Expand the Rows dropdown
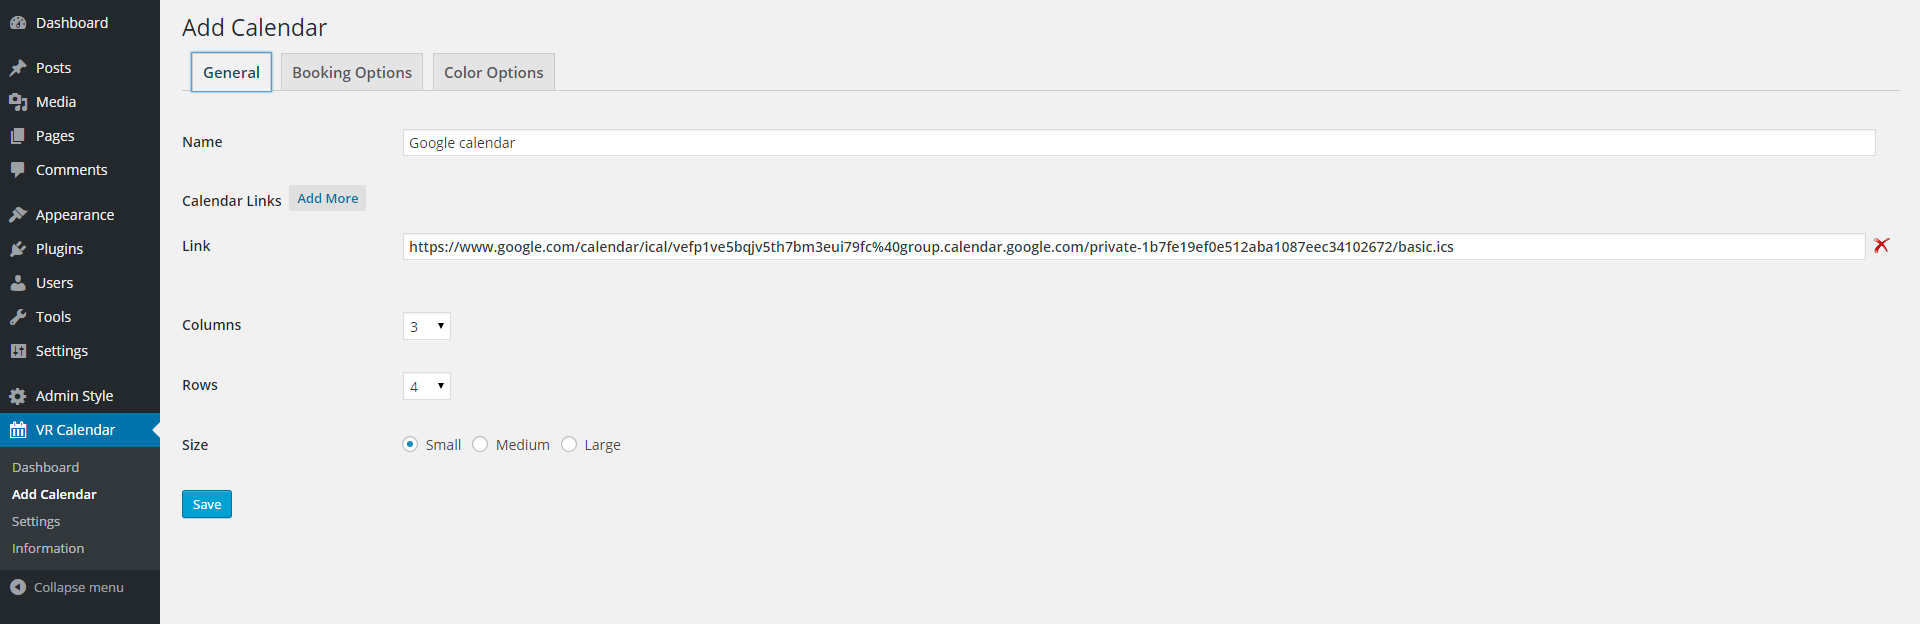The image size is (1920, 624). click(x=427, y=386)
